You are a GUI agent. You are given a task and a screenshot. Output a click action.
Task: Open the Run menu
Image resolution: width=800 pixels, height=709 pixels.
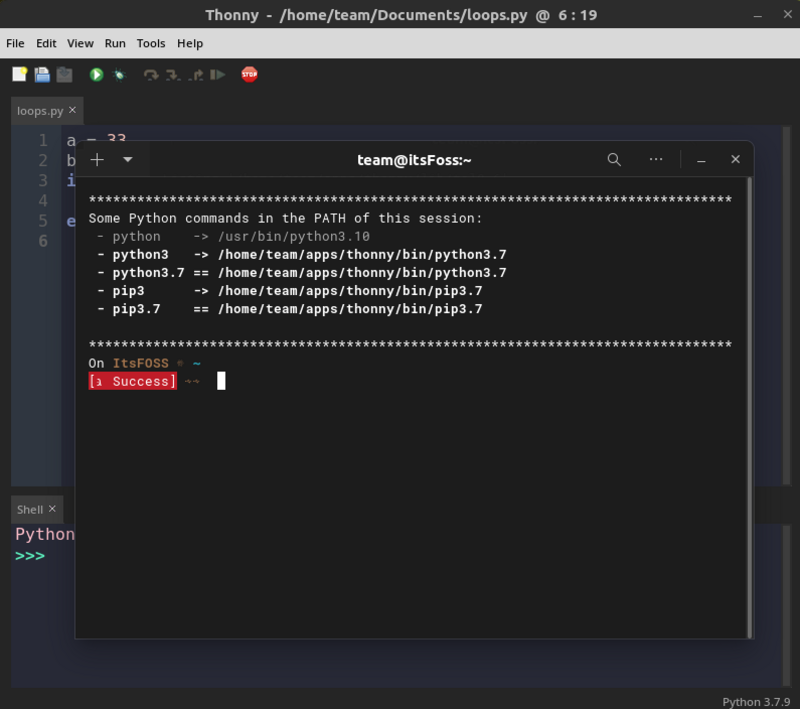point(113,43)
